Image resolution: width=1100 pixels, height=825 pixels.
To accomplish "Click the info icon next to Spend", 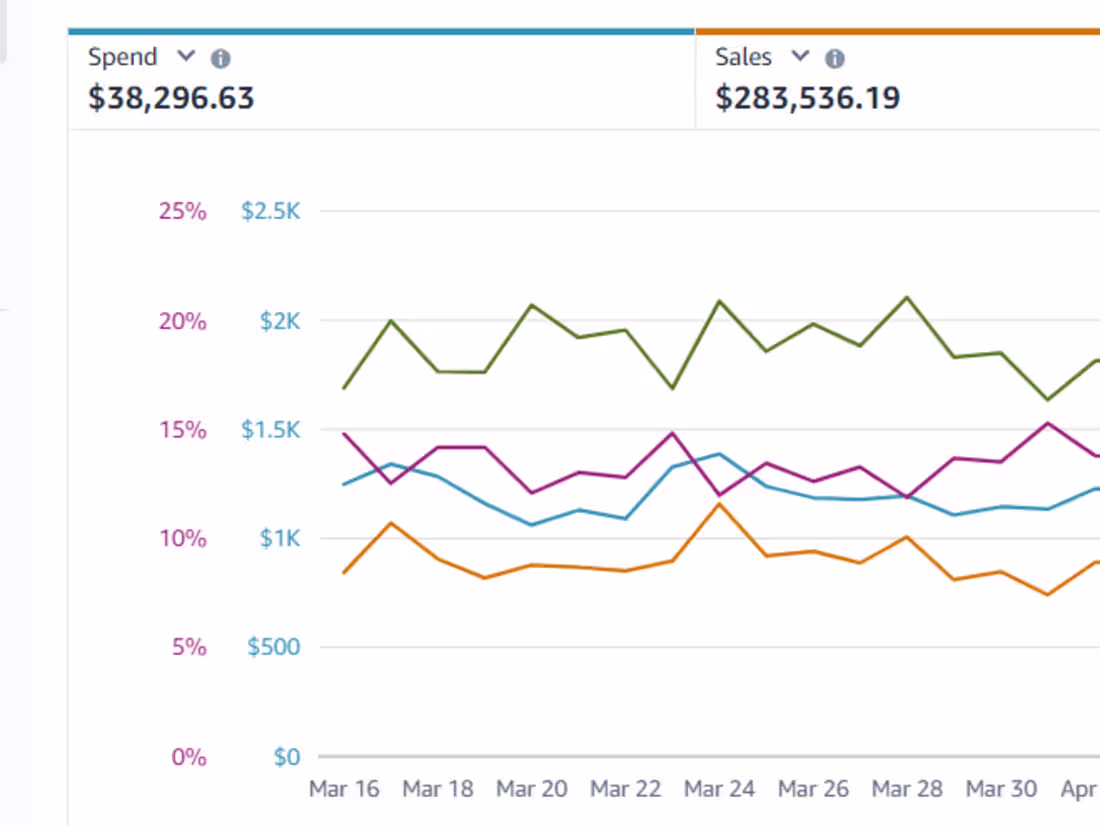I will click(x=221, y=58).
